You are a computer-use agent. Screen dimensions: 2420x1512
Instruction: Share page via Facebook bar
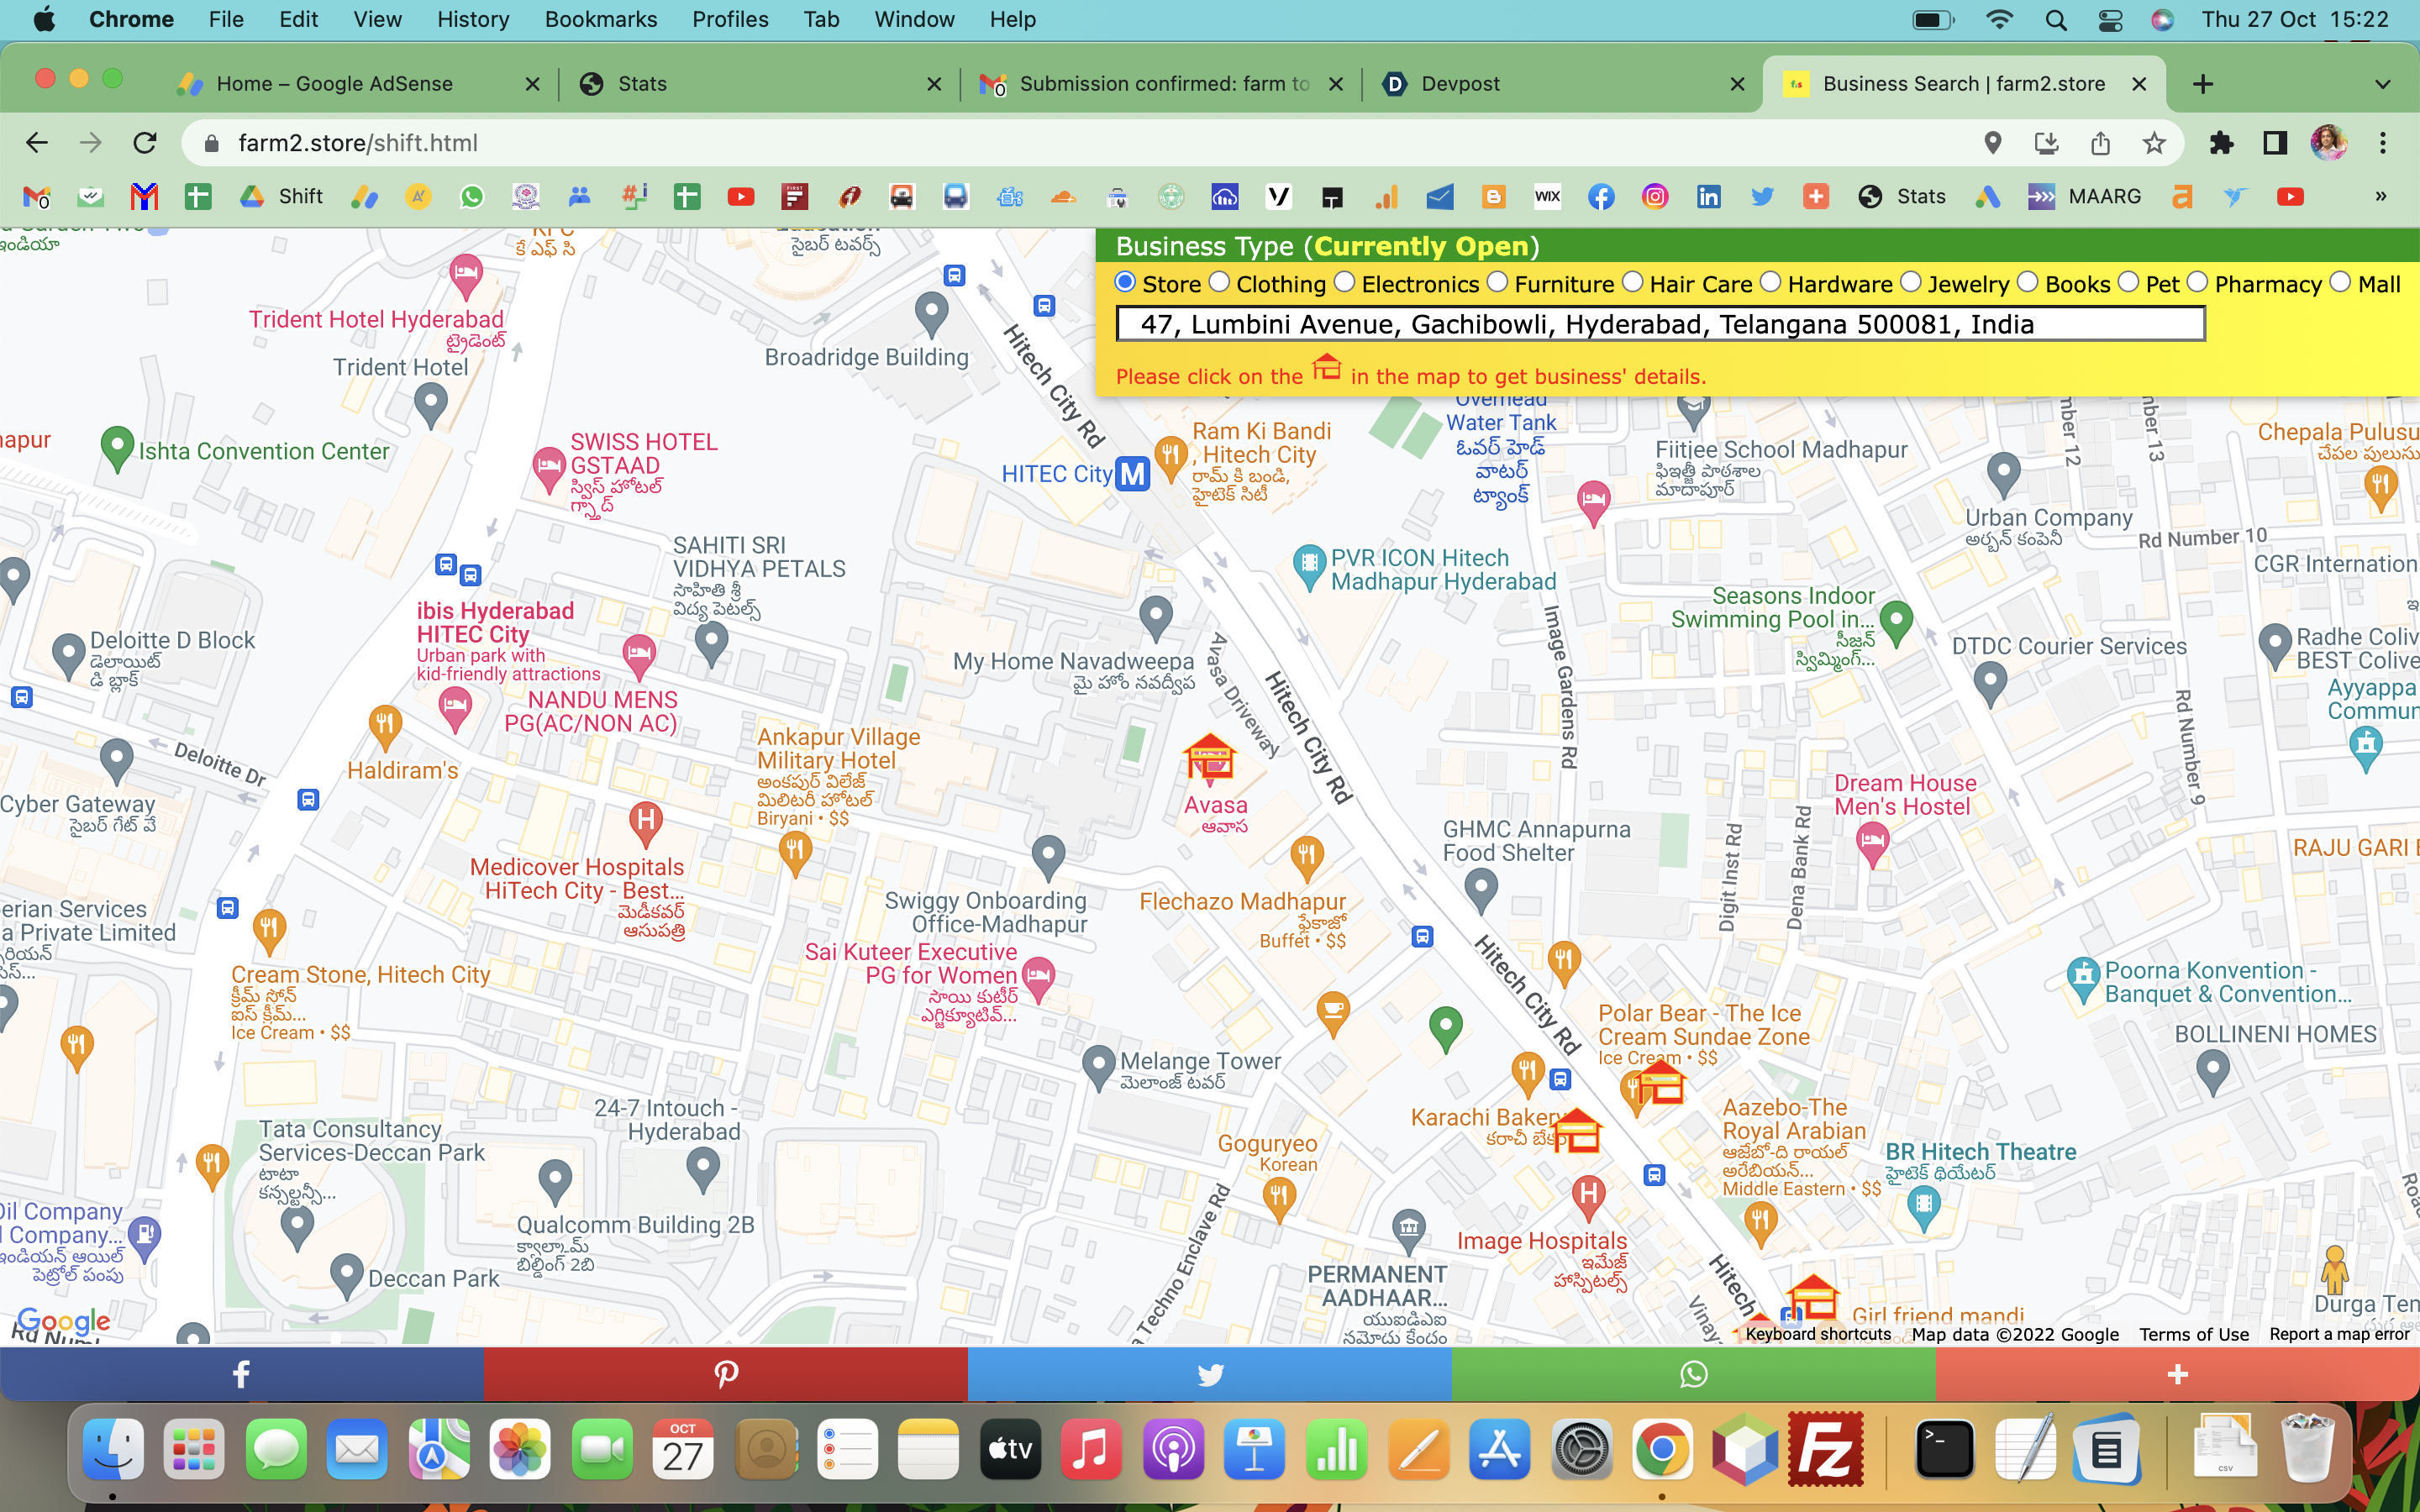point(241,1374)
